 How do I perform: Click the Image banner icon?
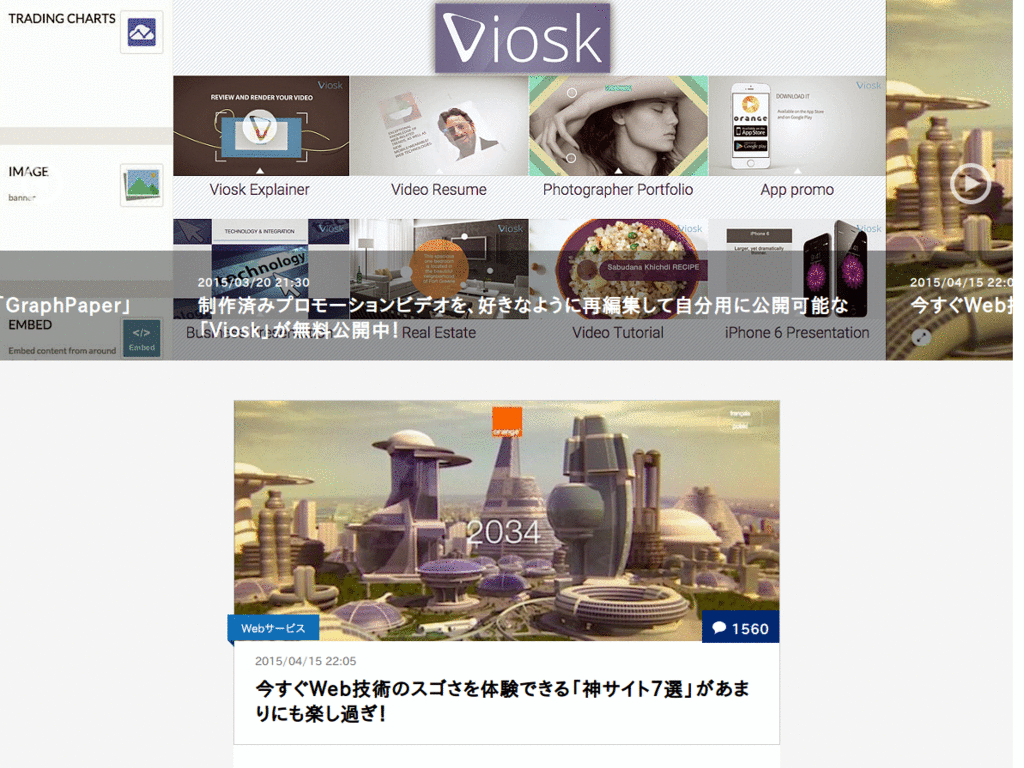click(x=142, y=185)
